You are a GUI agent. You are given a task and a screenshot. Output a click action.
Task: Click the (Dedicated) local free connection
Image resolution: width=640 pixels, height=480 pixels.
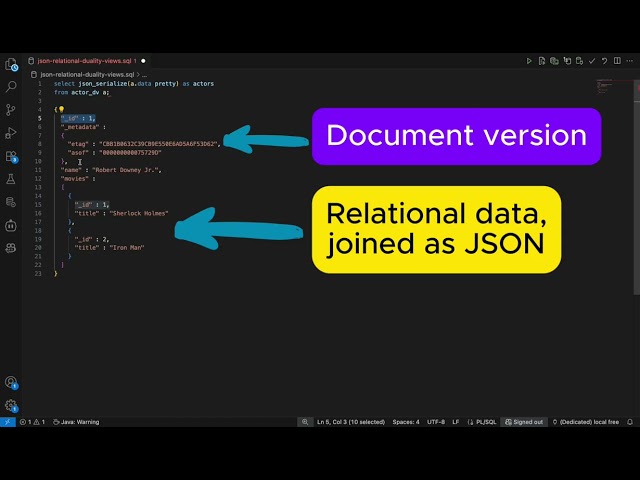[586, 422]
